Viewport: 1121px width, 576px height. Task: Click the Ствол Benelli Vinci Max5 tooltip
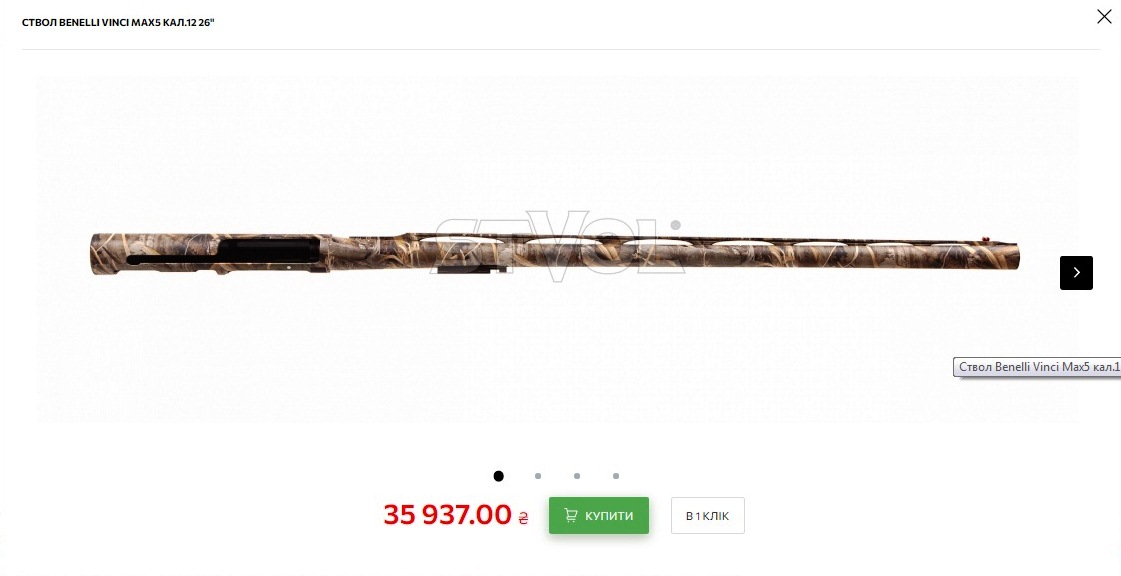coord(1037,367)
